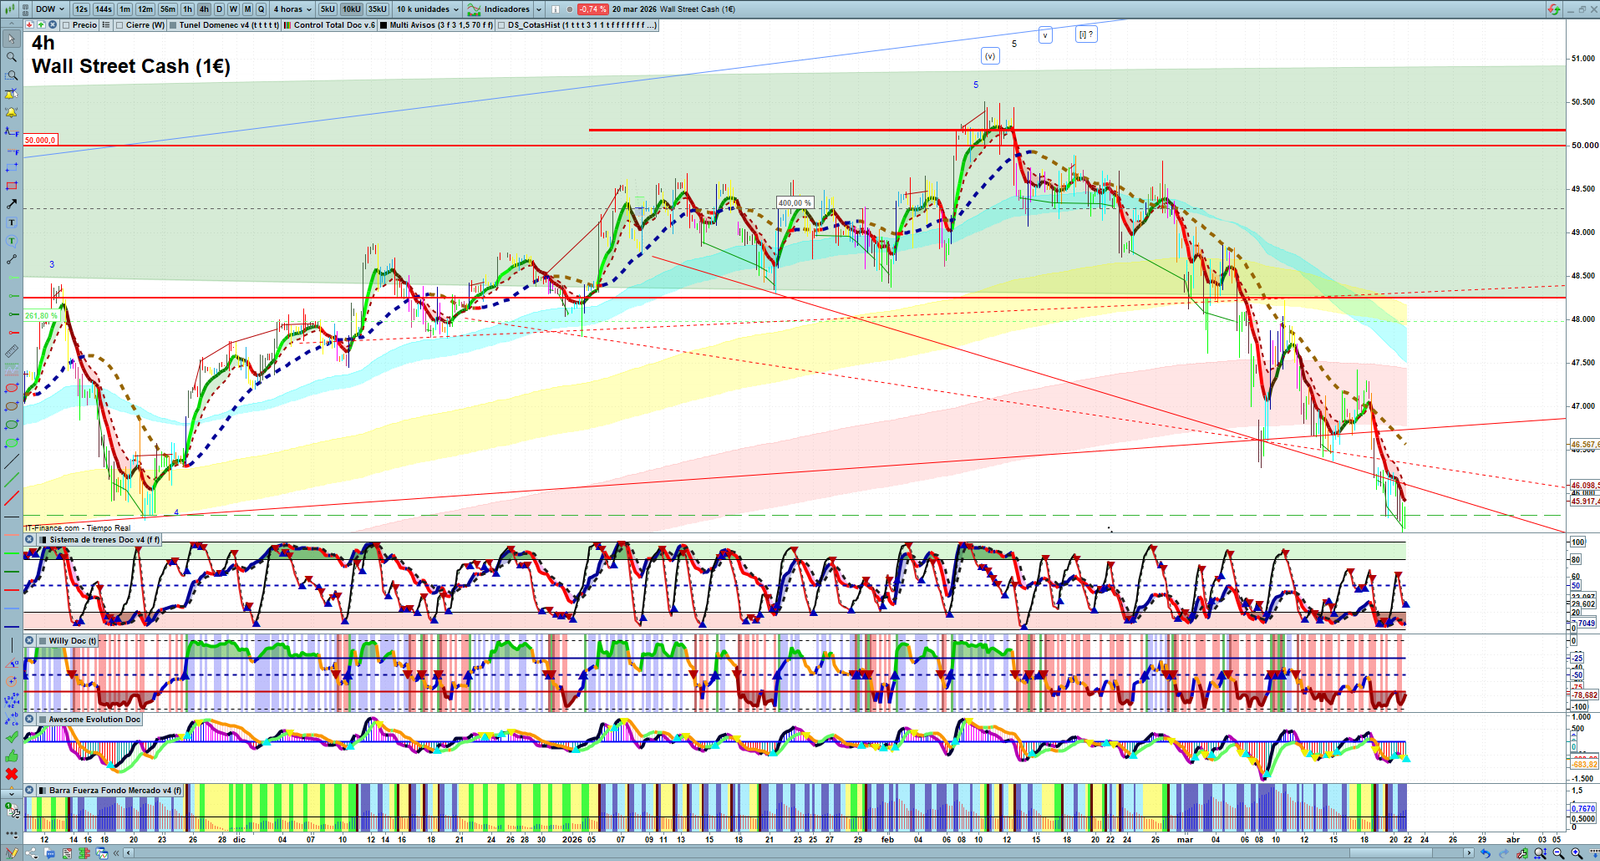
Task: Click the 5kU units button
Action: click(x=327, y=9)
